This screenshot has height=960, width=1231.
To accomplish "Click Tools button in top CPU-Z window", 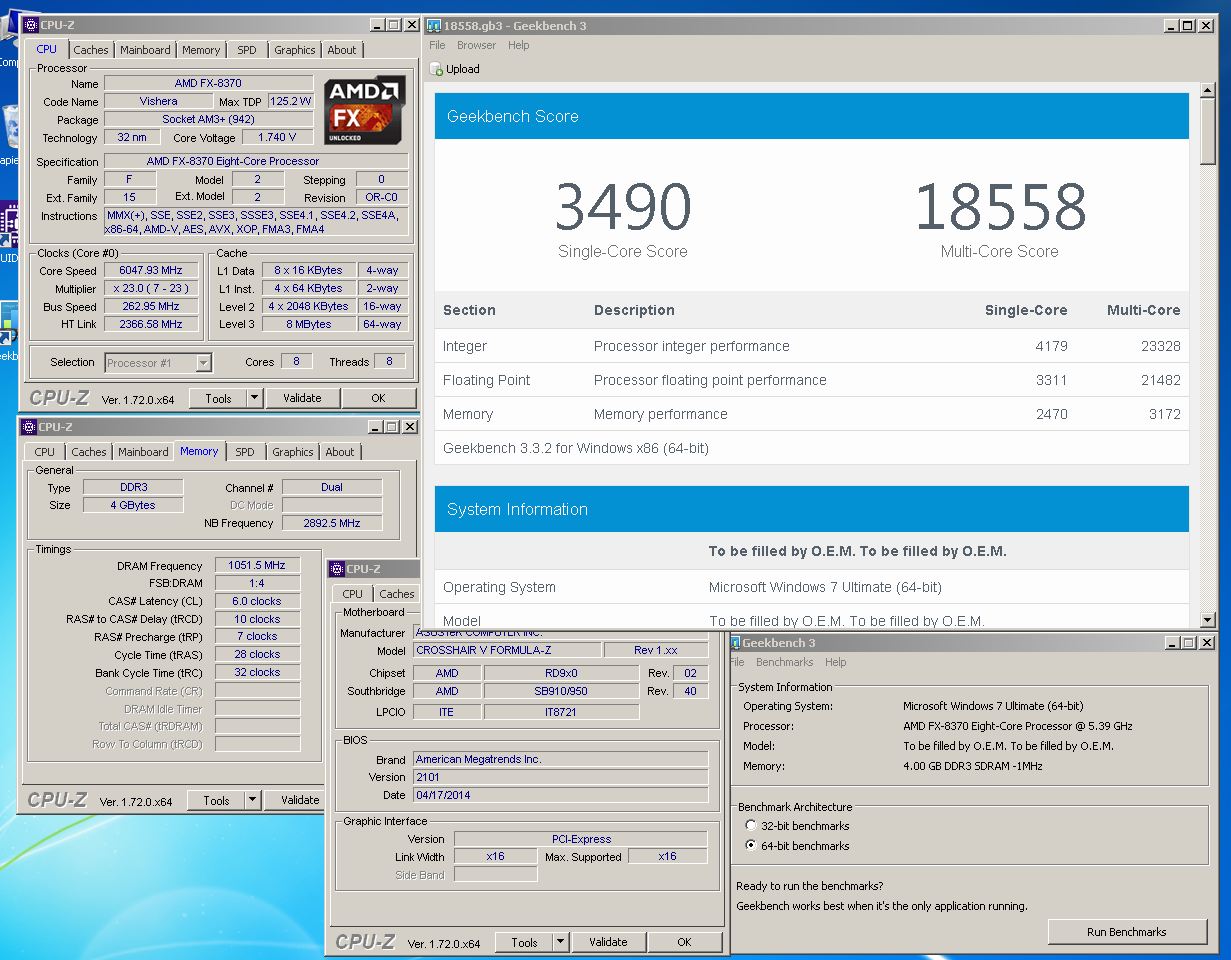I will [x=218, y=398].
